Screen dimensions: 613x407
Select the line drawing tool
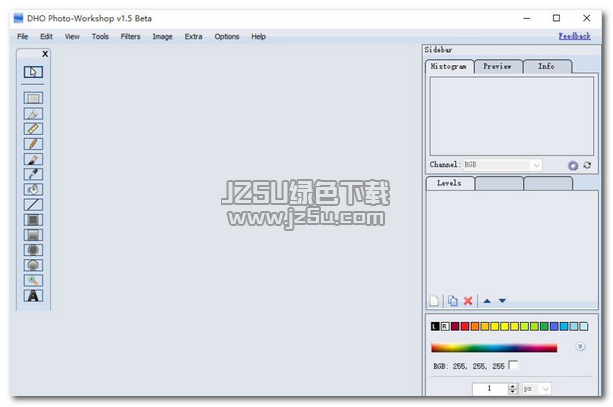click(33, 204)
